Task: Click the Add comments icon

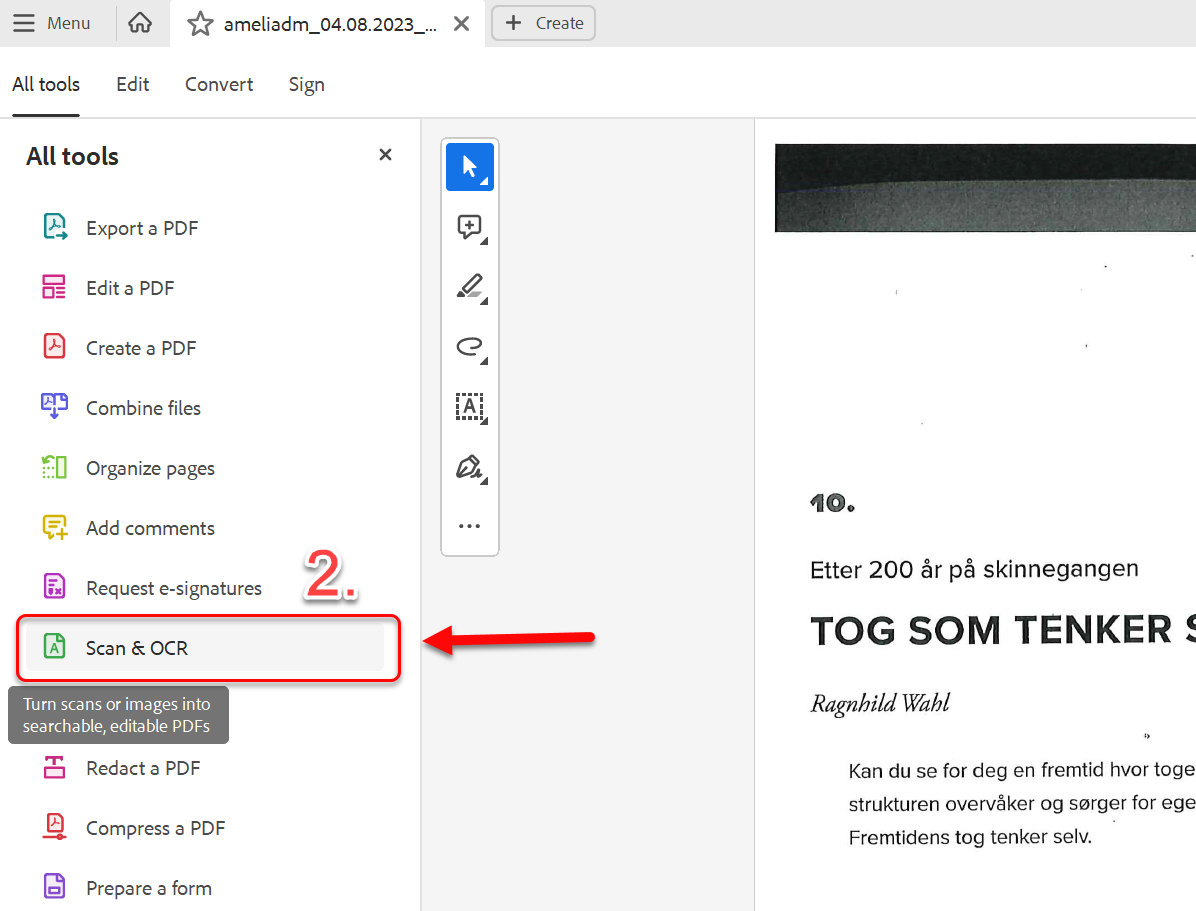Action: point(54,527)
